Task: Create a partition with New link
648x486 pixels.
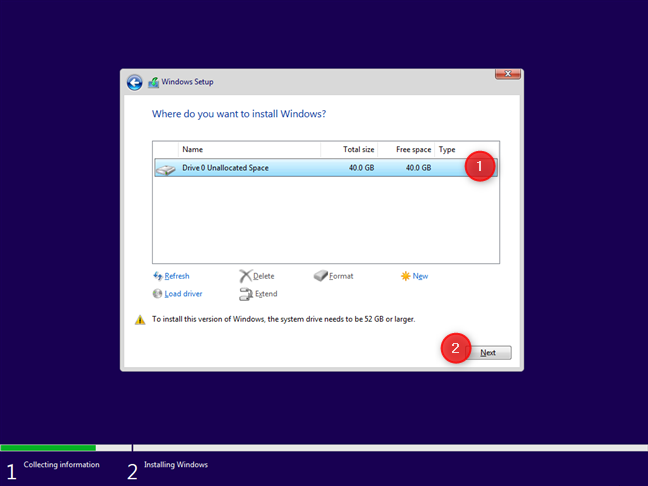Action: (x=420, y=276)
